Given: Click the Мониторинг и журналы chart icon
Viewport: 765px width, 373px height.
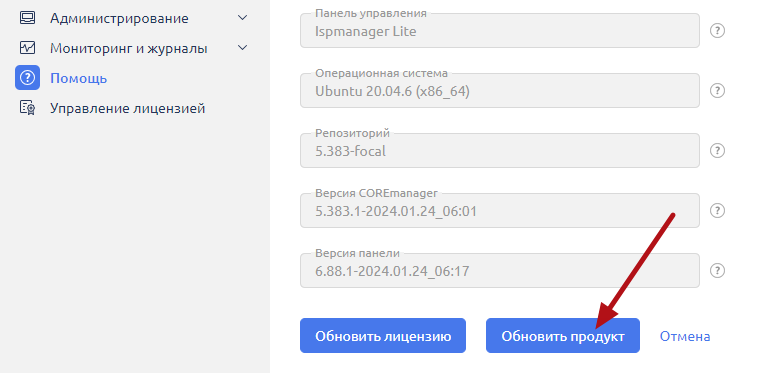Looking at the screenshot, I should pyautogui.click(x=27, y=48).
